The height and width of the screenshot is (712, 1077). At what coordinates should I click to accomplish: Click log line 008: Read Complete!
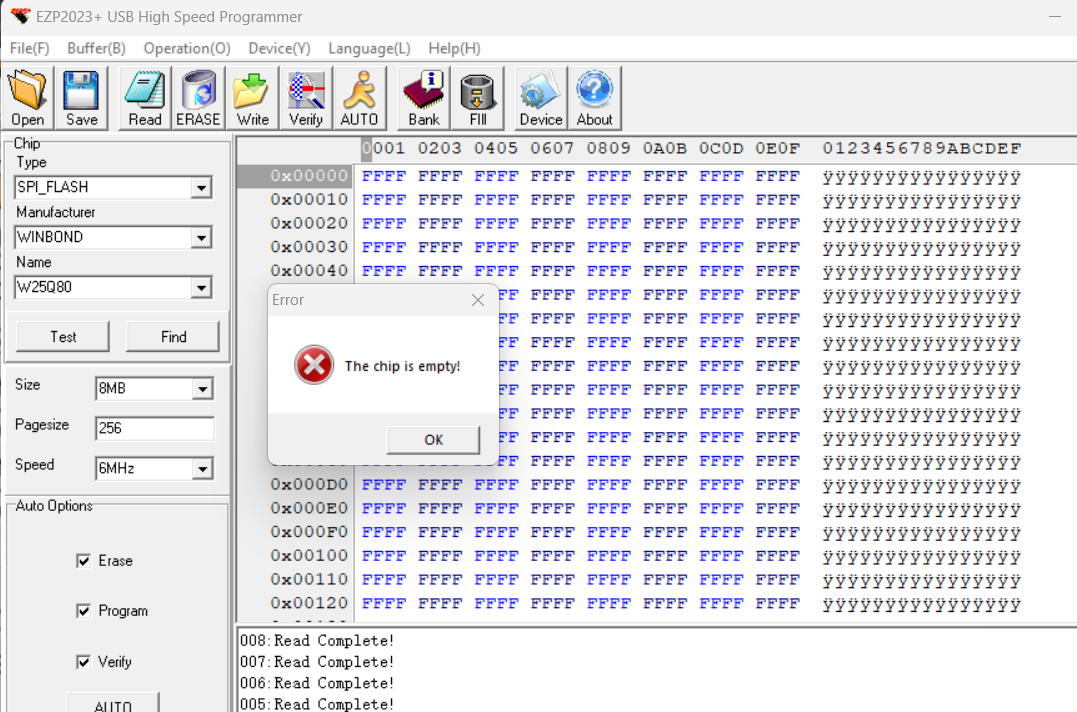coord(317,641)
